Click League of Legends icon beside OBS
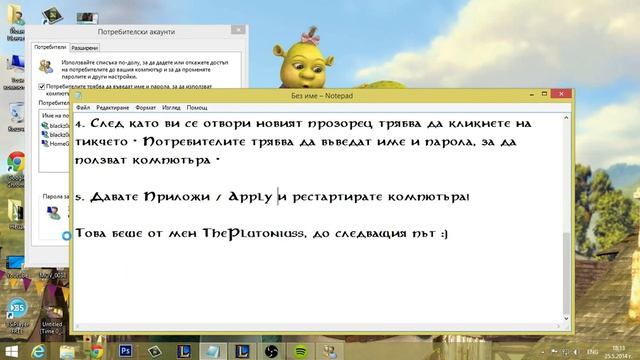Viewport: 640px width, 360px height. [242, 351]
